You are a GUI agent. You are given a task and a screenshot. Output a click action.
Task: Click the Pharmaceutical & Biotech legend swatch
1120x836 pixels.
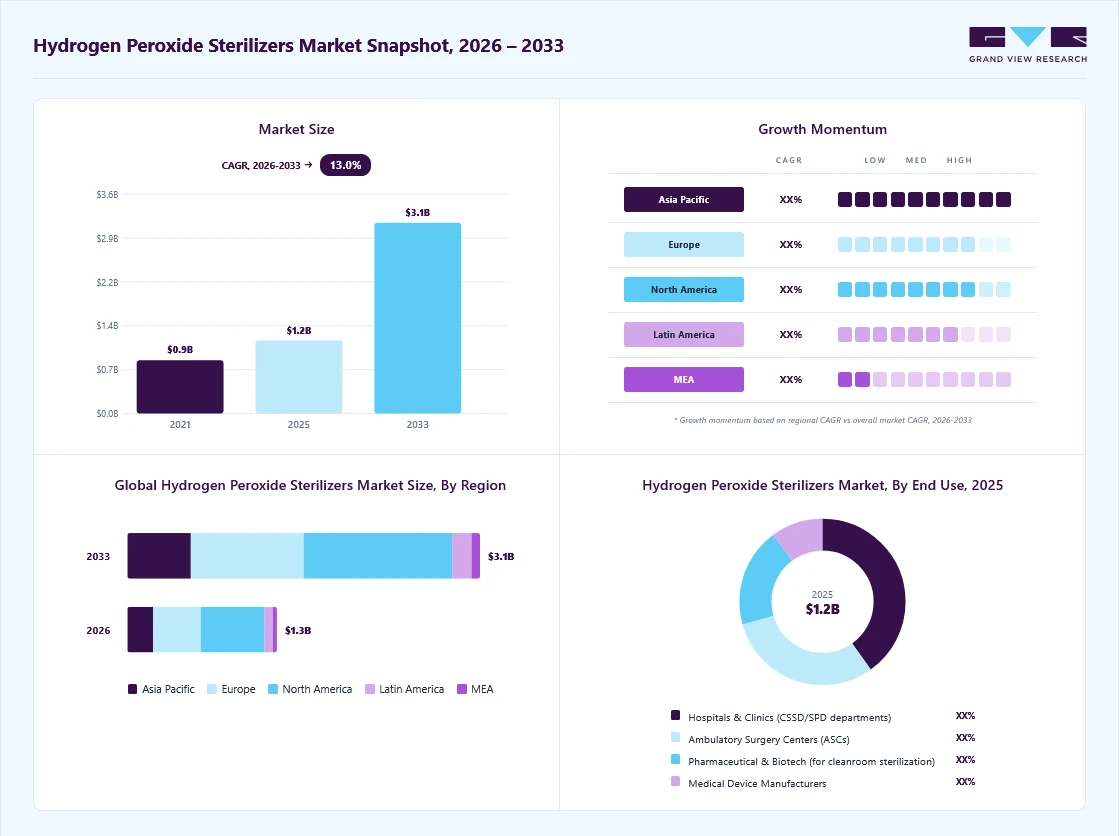(676, 760)
